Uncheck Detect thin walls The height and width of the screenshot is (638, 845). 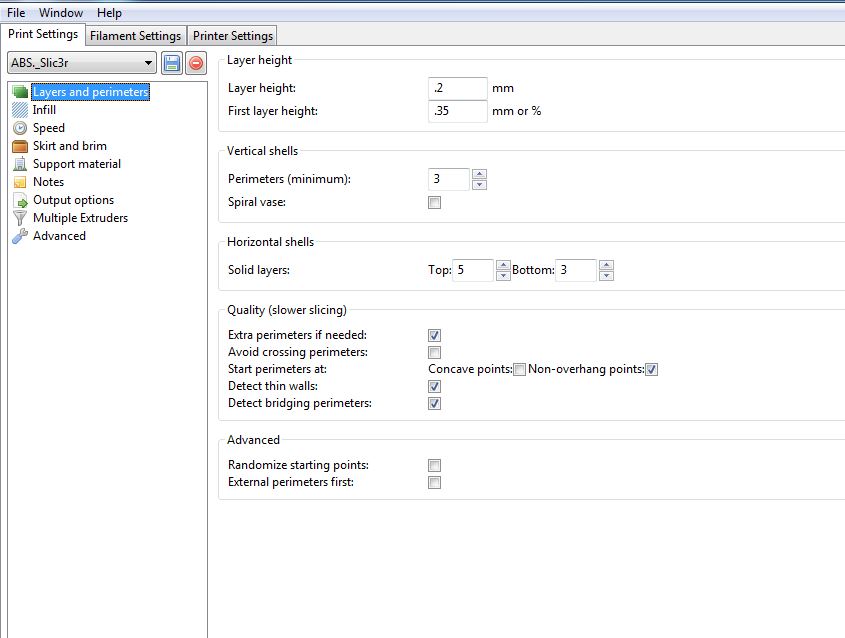(434, 386)
